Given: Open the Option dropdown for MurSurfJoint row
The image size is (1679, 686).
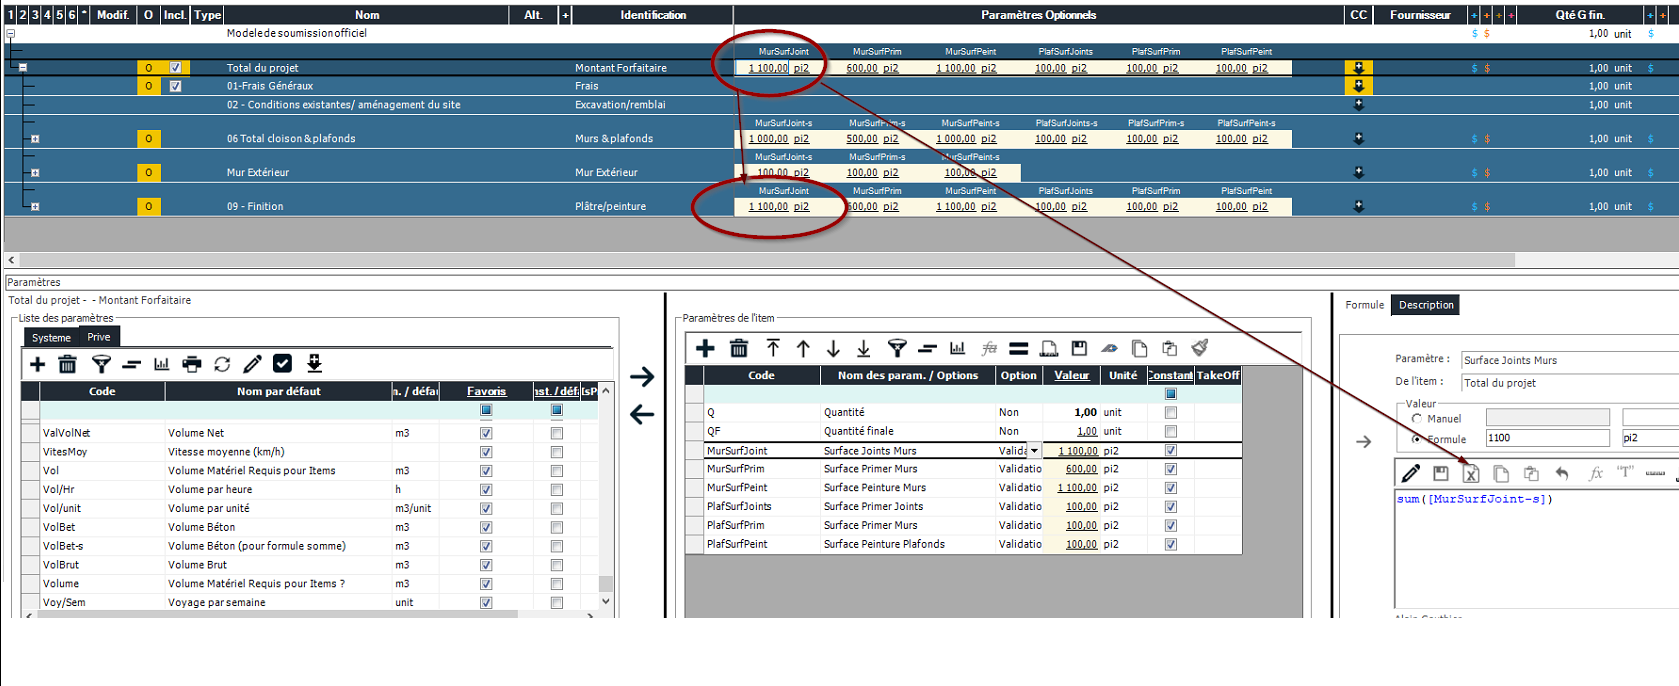Looking at the screenshot, I should pos(1034,451).
